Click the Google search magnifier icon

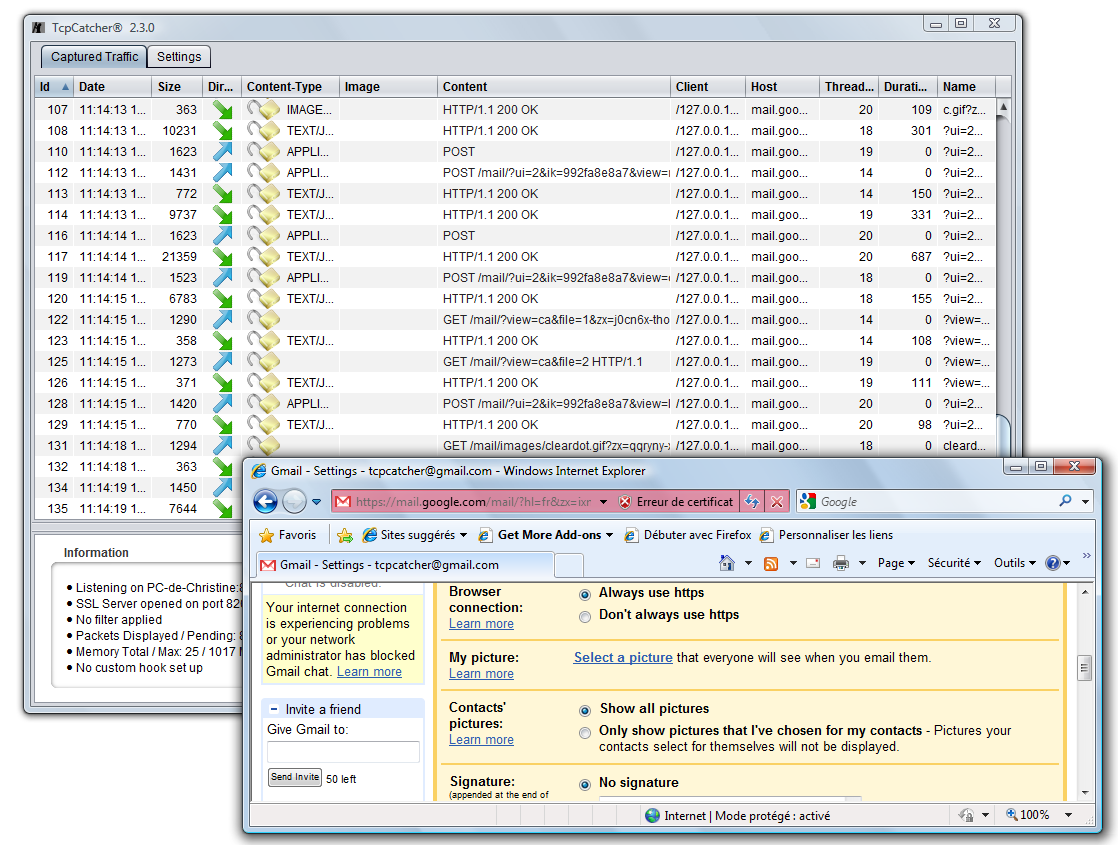coord(1065,501)
